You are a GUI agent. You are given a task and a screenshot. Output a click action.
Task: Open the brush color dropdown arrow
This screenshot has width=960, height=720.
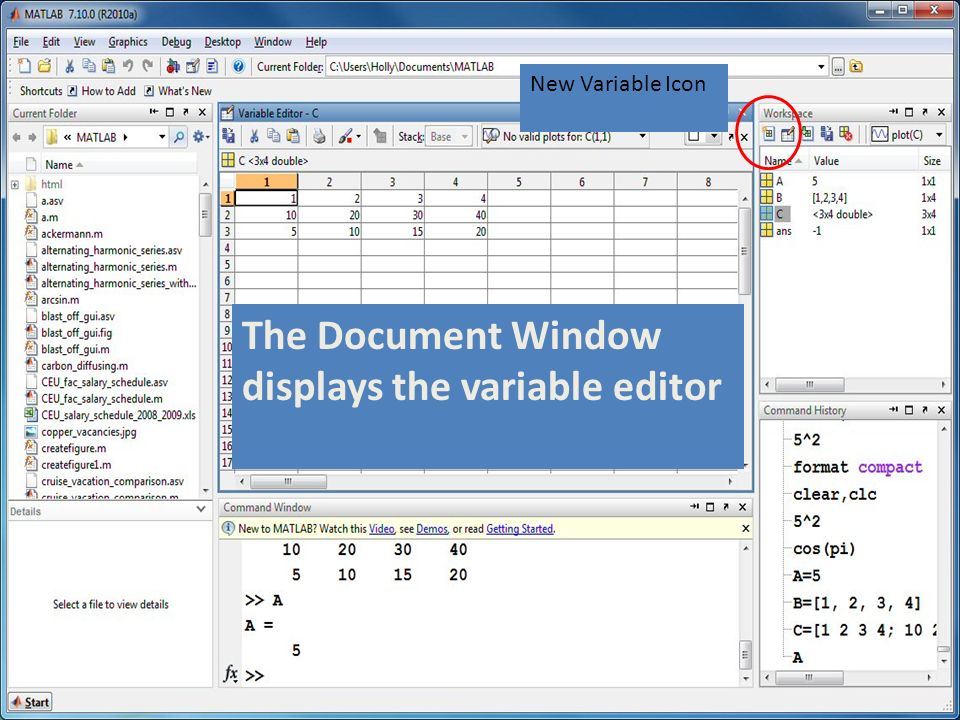[359, 137]
